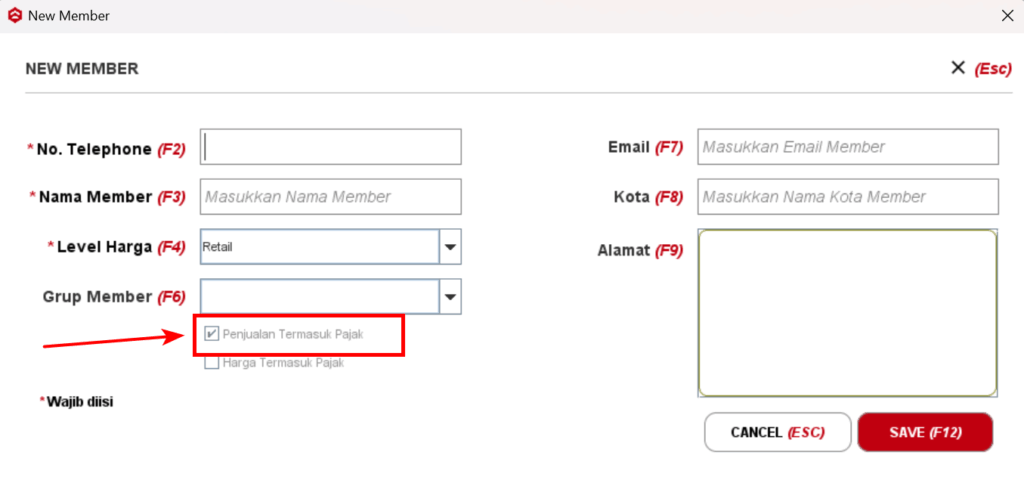Toggle the Penjualan Termasuk Pajak checkbox
This screenshot has height=483, width=1024.
211,334
